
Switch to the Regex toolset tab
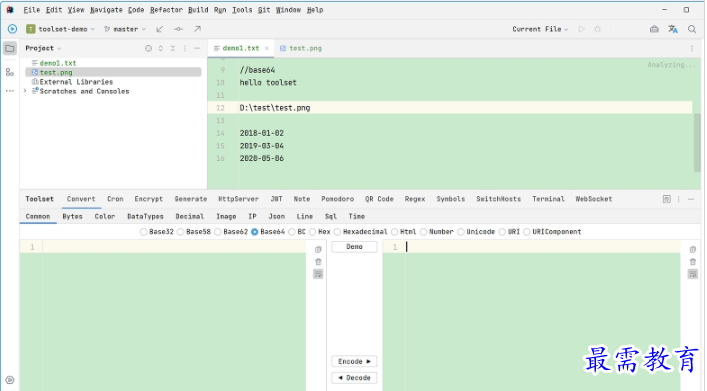coord(415,199)
